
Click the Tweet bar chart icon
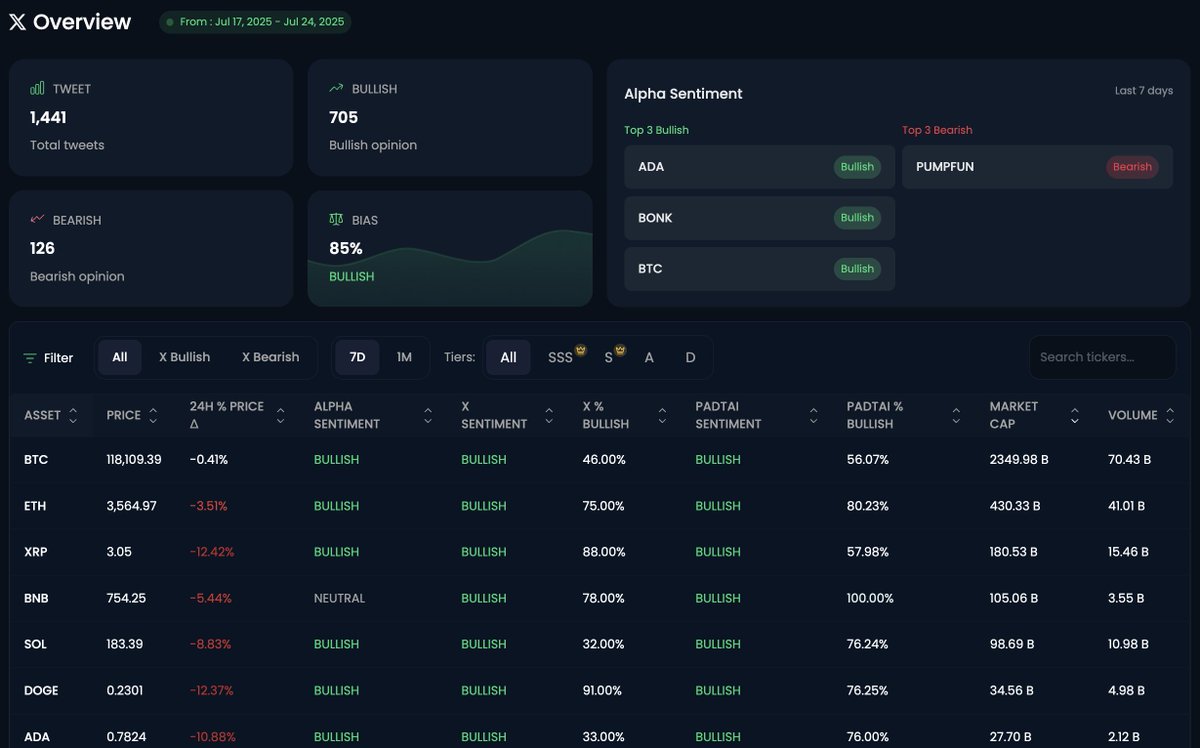(37, 89)
